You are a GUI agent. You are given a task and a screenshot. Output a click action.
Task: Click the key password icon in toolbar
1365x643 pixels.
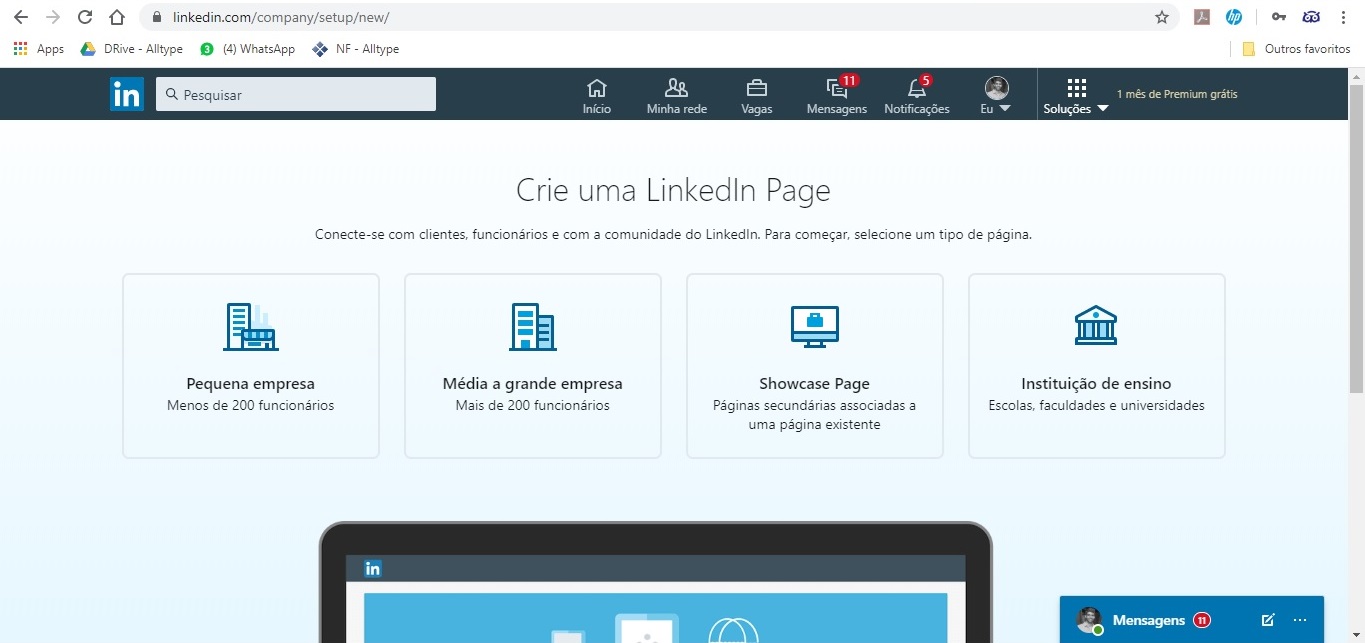coord(1278,17)
